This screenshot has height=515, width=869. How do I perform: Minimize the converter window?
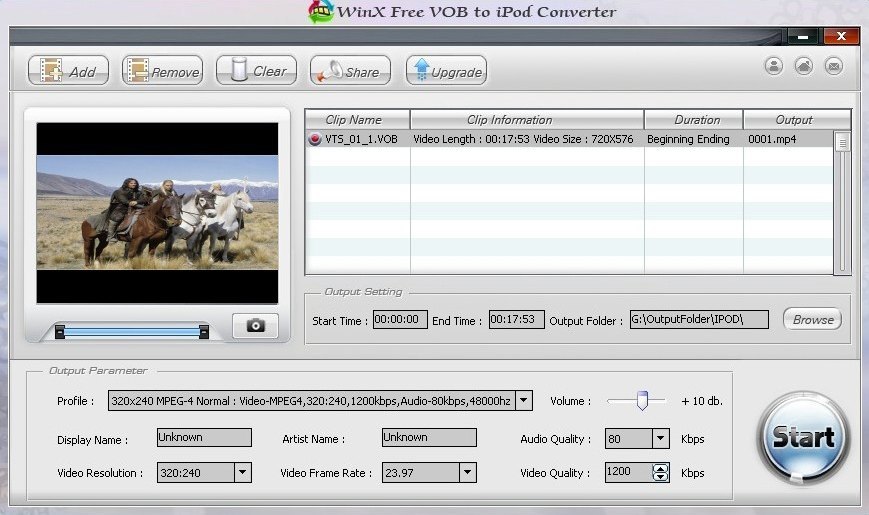(x=803, y=37)
